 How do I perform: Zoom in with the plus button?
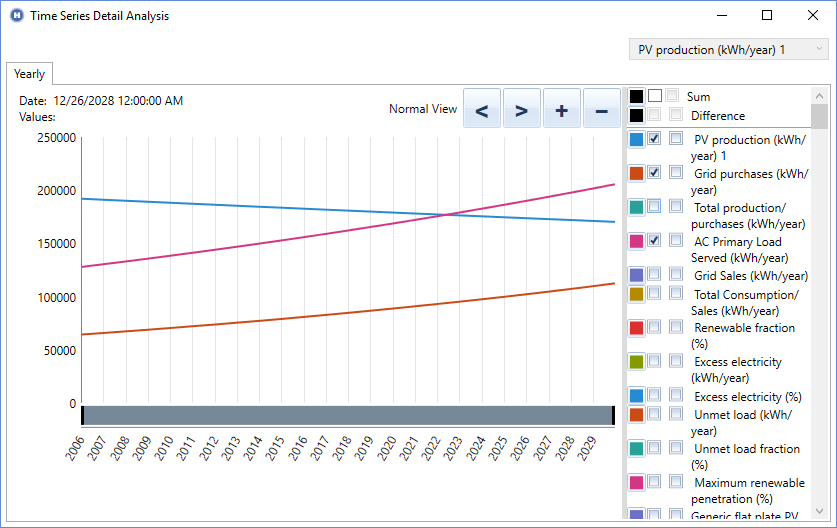(562, 108)
